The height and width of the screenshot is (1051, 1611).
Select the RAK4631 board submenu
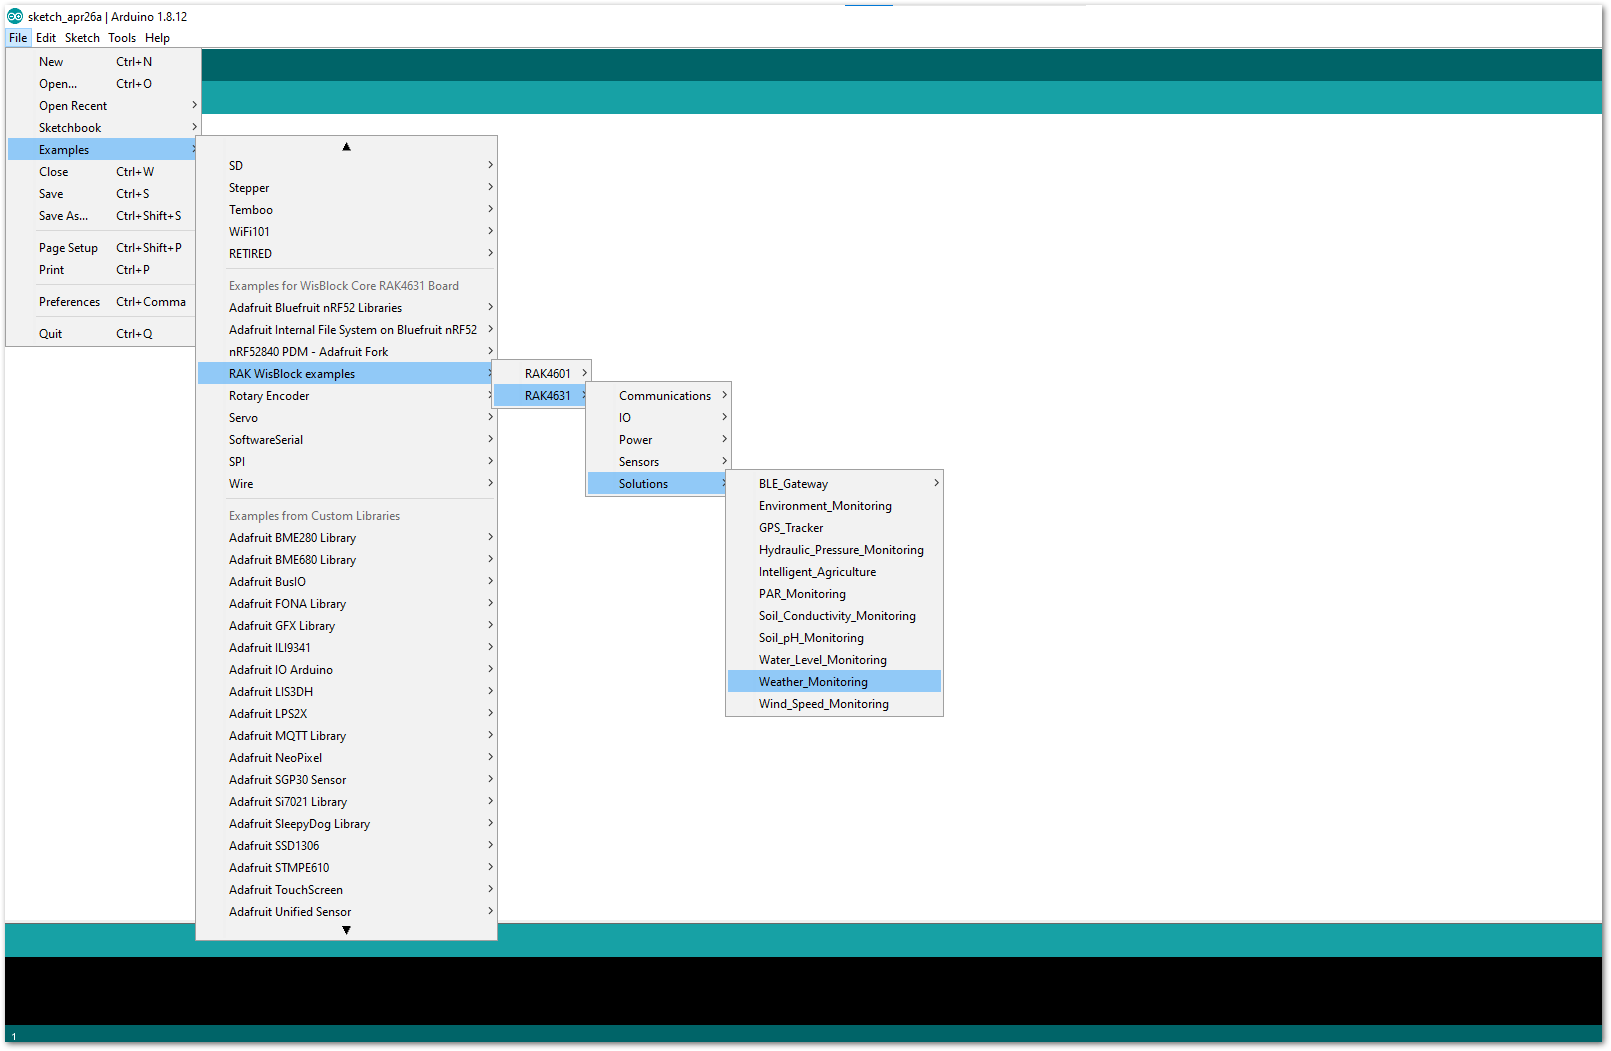pos(542,396)
